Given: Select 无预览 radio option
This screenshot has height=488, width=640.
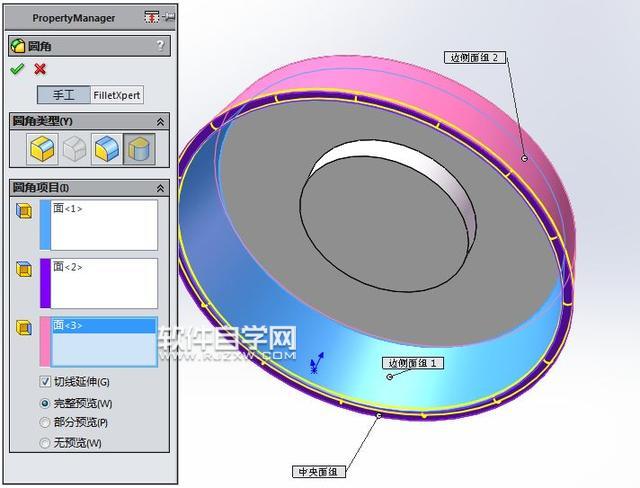Looking at the screenshot, I should click(45, 443).
